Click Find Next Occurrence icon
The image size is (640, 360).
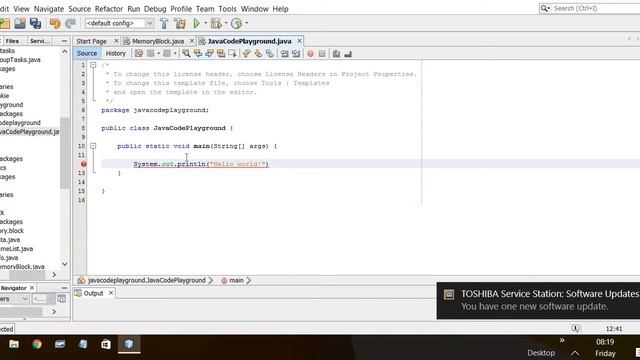point(209,53)
